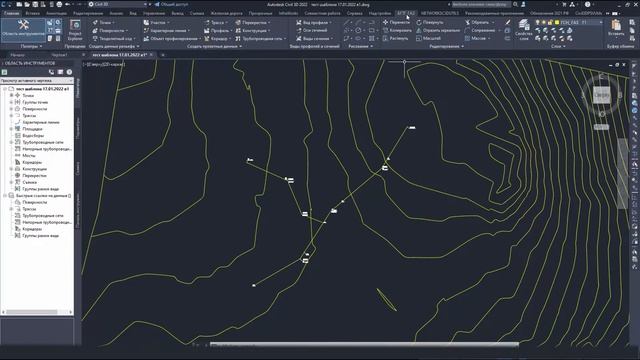Select the Сопряжение fillet tool

pyautogui.click(x=480, y=30)
